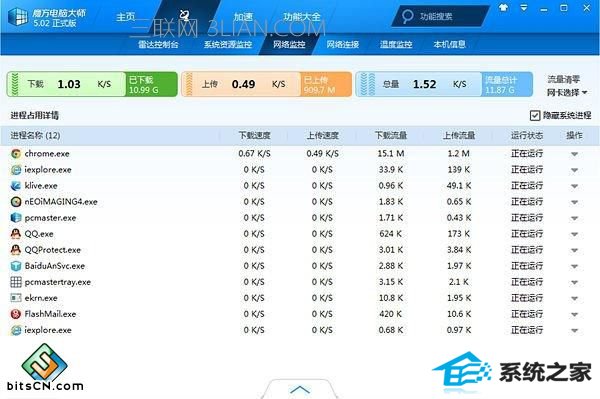
Task: Sort by 上传速度 column header
Action: (323, 135)
